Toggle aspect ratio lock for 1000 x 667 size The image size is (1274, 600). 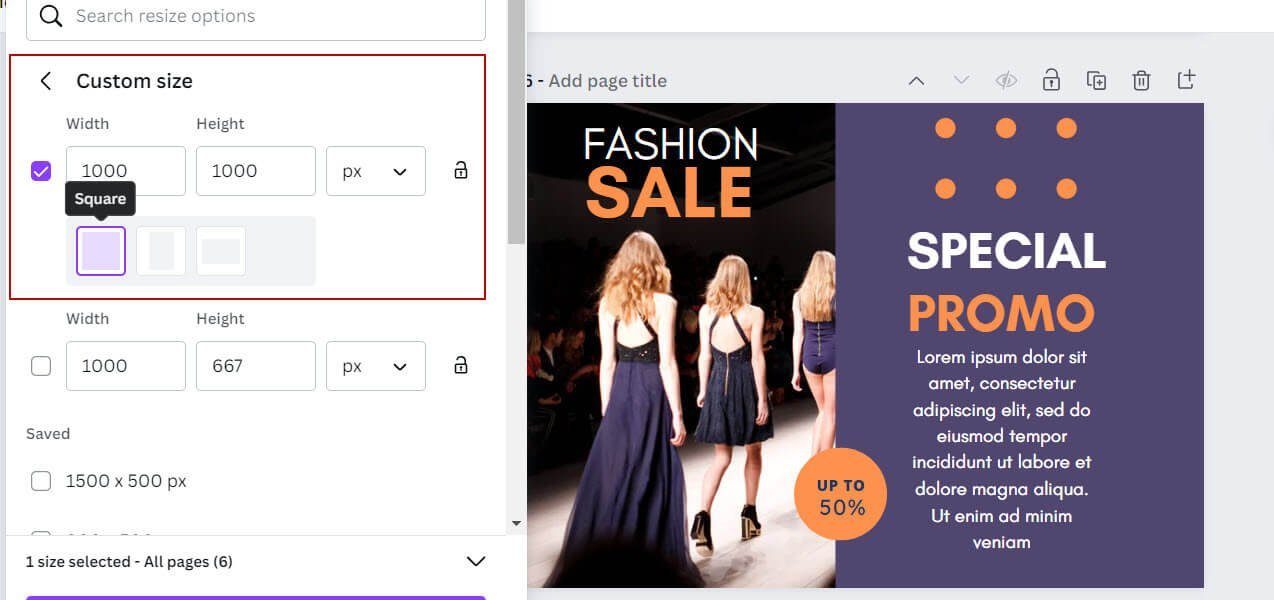pyautogui.click(x=460, y=365)
